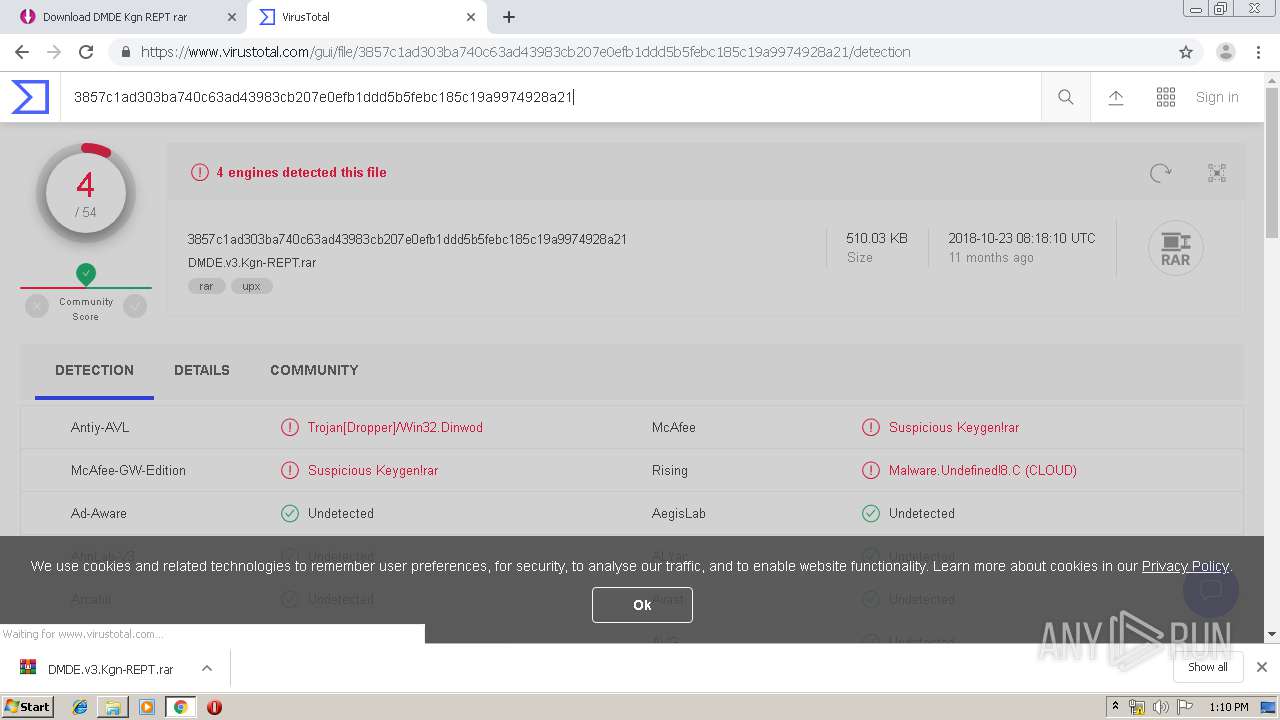Click the 2018-10-23 08:18:10 UTC date
Viewport: 1280px width, 720px height.
pos(1022,238)
